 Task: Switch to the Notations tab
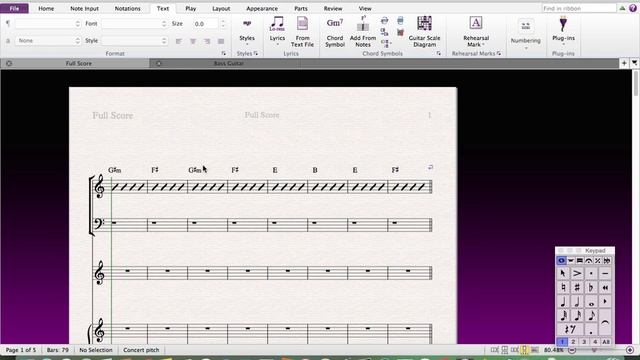pos(127,8)
